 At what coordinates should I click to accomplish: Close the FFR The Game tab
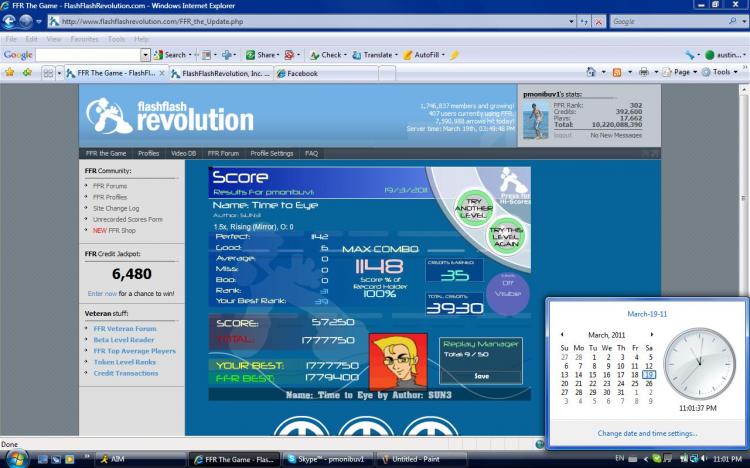pos(162,73)
